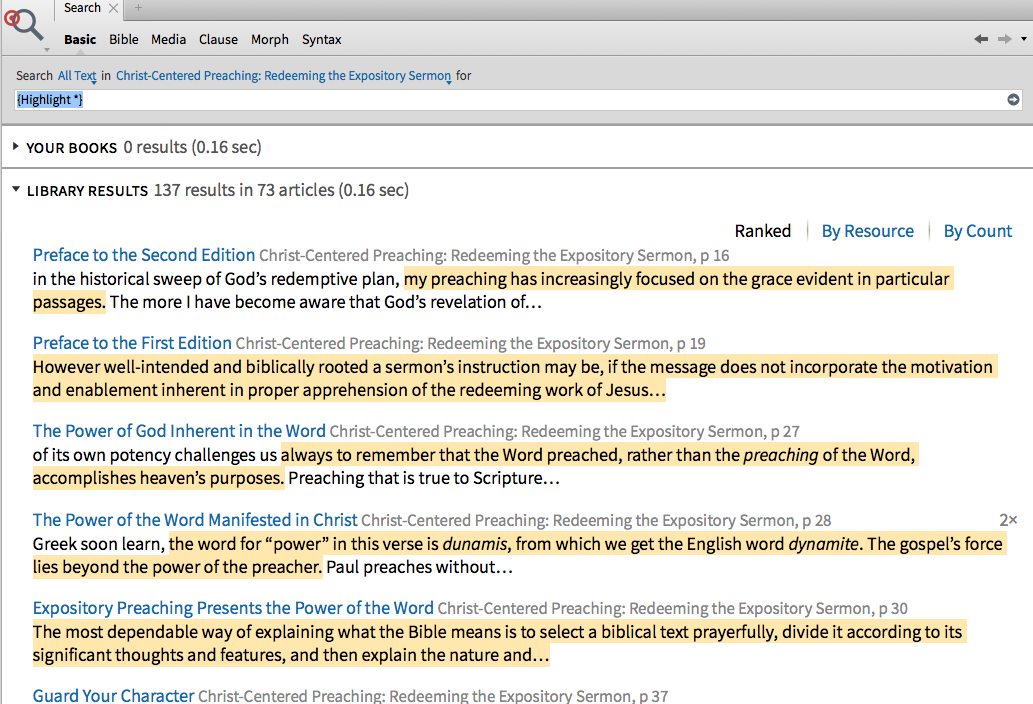Select the Search tab title
The image size is (1033, 704).
click(x=82, y=8)
